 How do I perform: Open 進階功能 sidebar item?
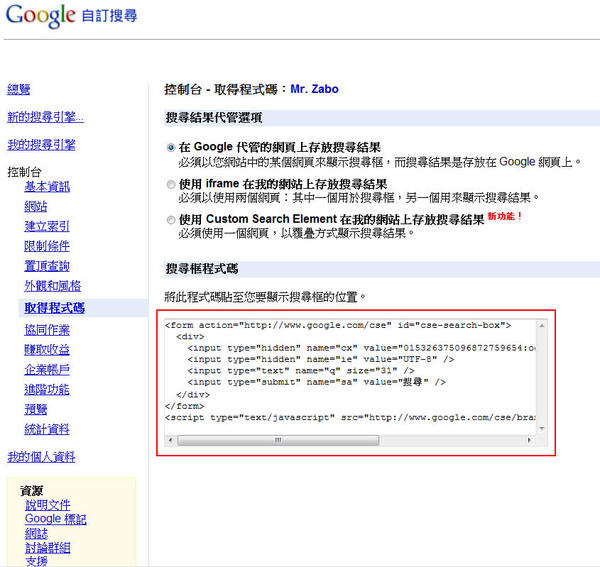pyautogui.click(x=47, y=389)
